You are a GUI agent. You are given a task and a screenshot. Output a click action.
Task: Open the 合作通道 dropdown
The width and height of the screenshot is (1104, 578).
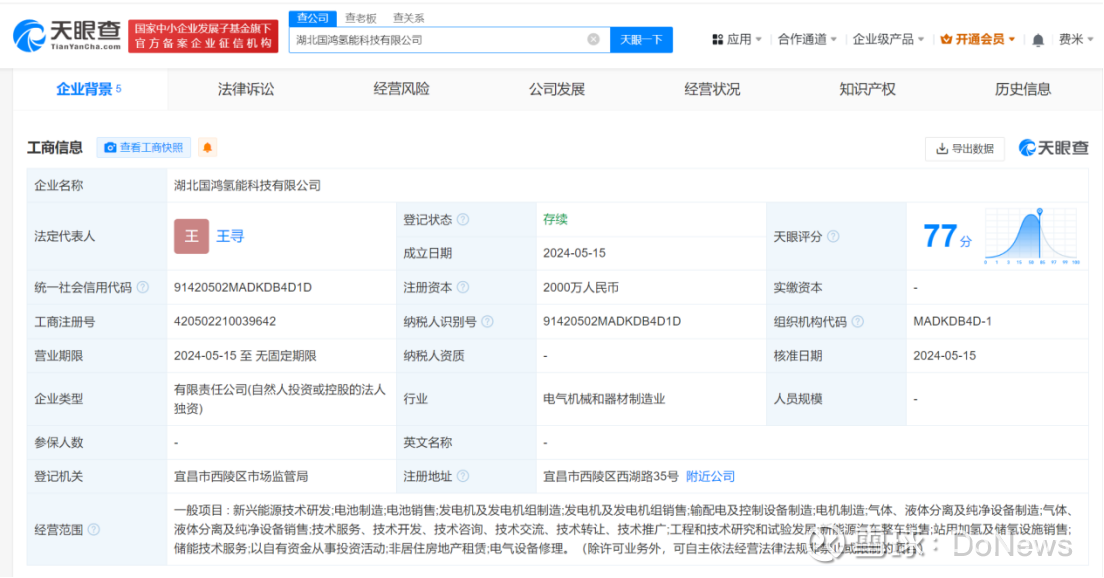click(807, 39)
